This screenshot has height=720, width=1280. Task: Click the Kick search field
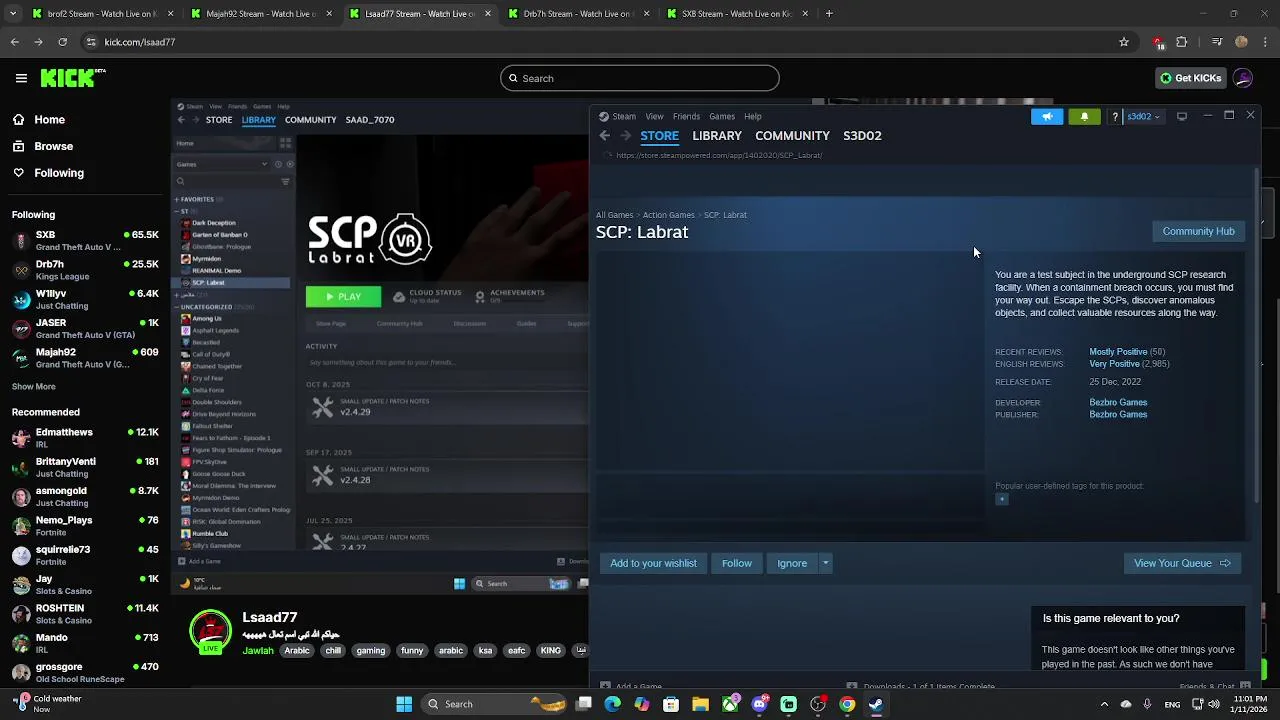coord(640,78)
